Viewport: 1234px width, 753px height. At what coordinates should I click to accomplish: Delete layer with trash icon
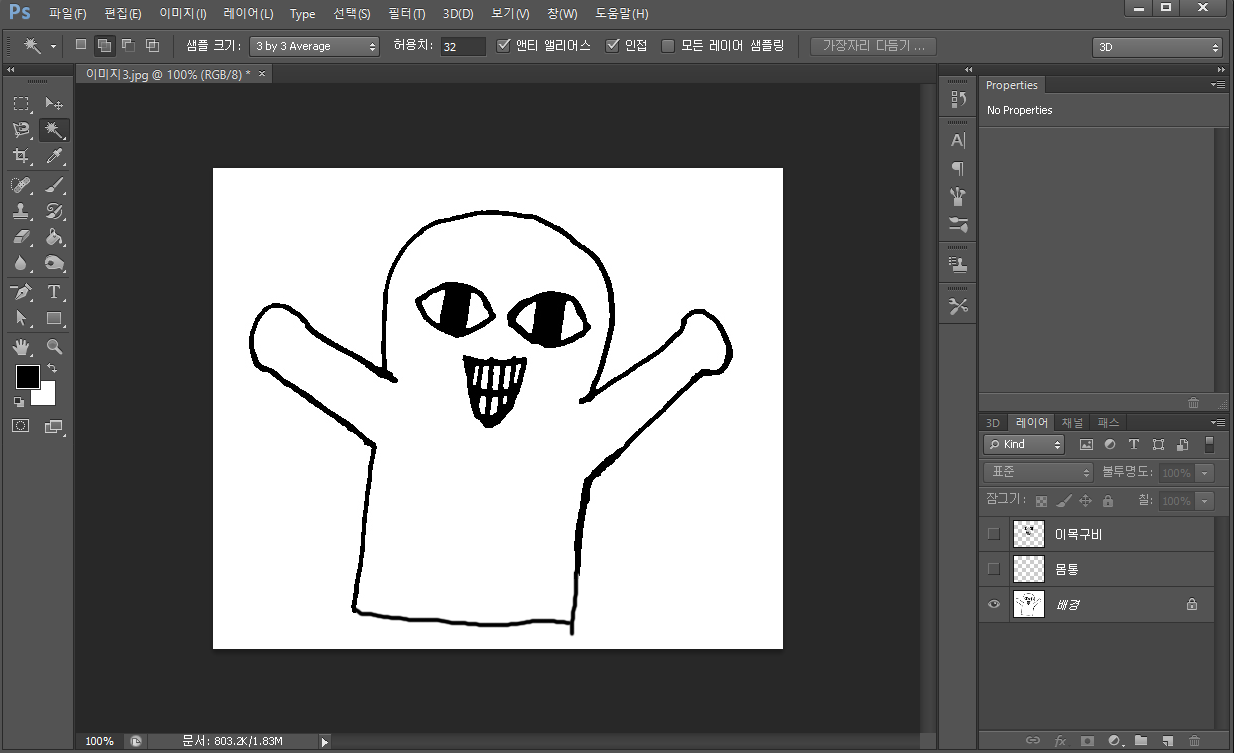click(1193, 741)
